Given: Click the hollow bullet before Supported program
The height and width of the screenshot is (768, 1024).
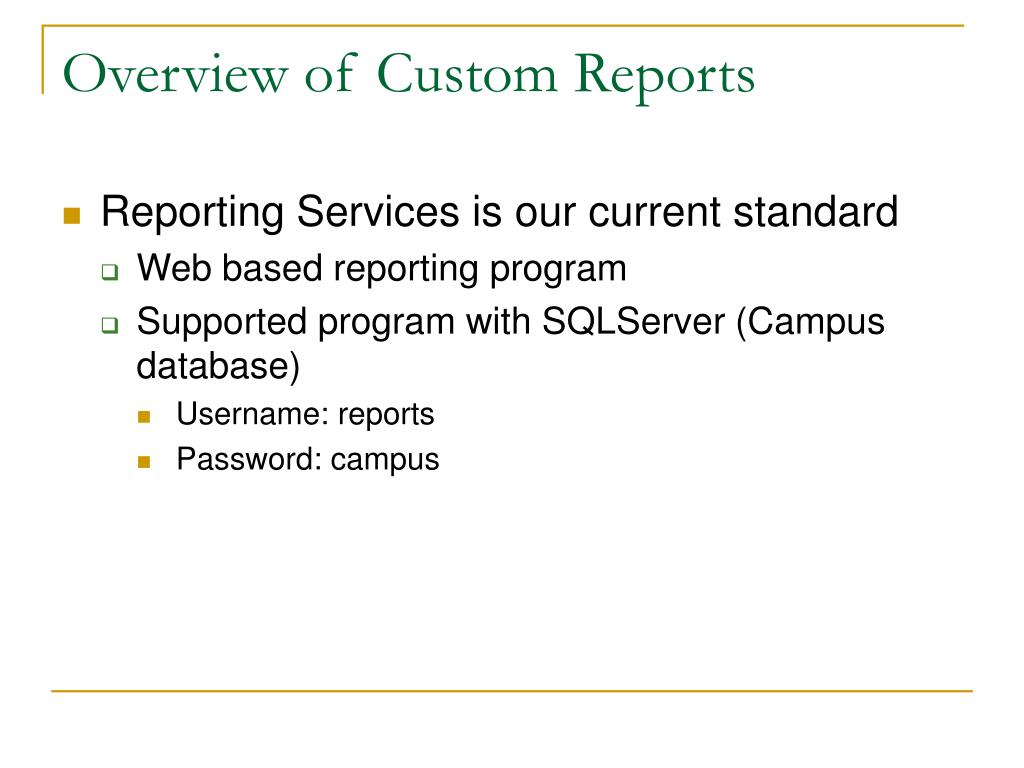Looking at the screenshot, I should pyautogui.click(x=110, y=325).
